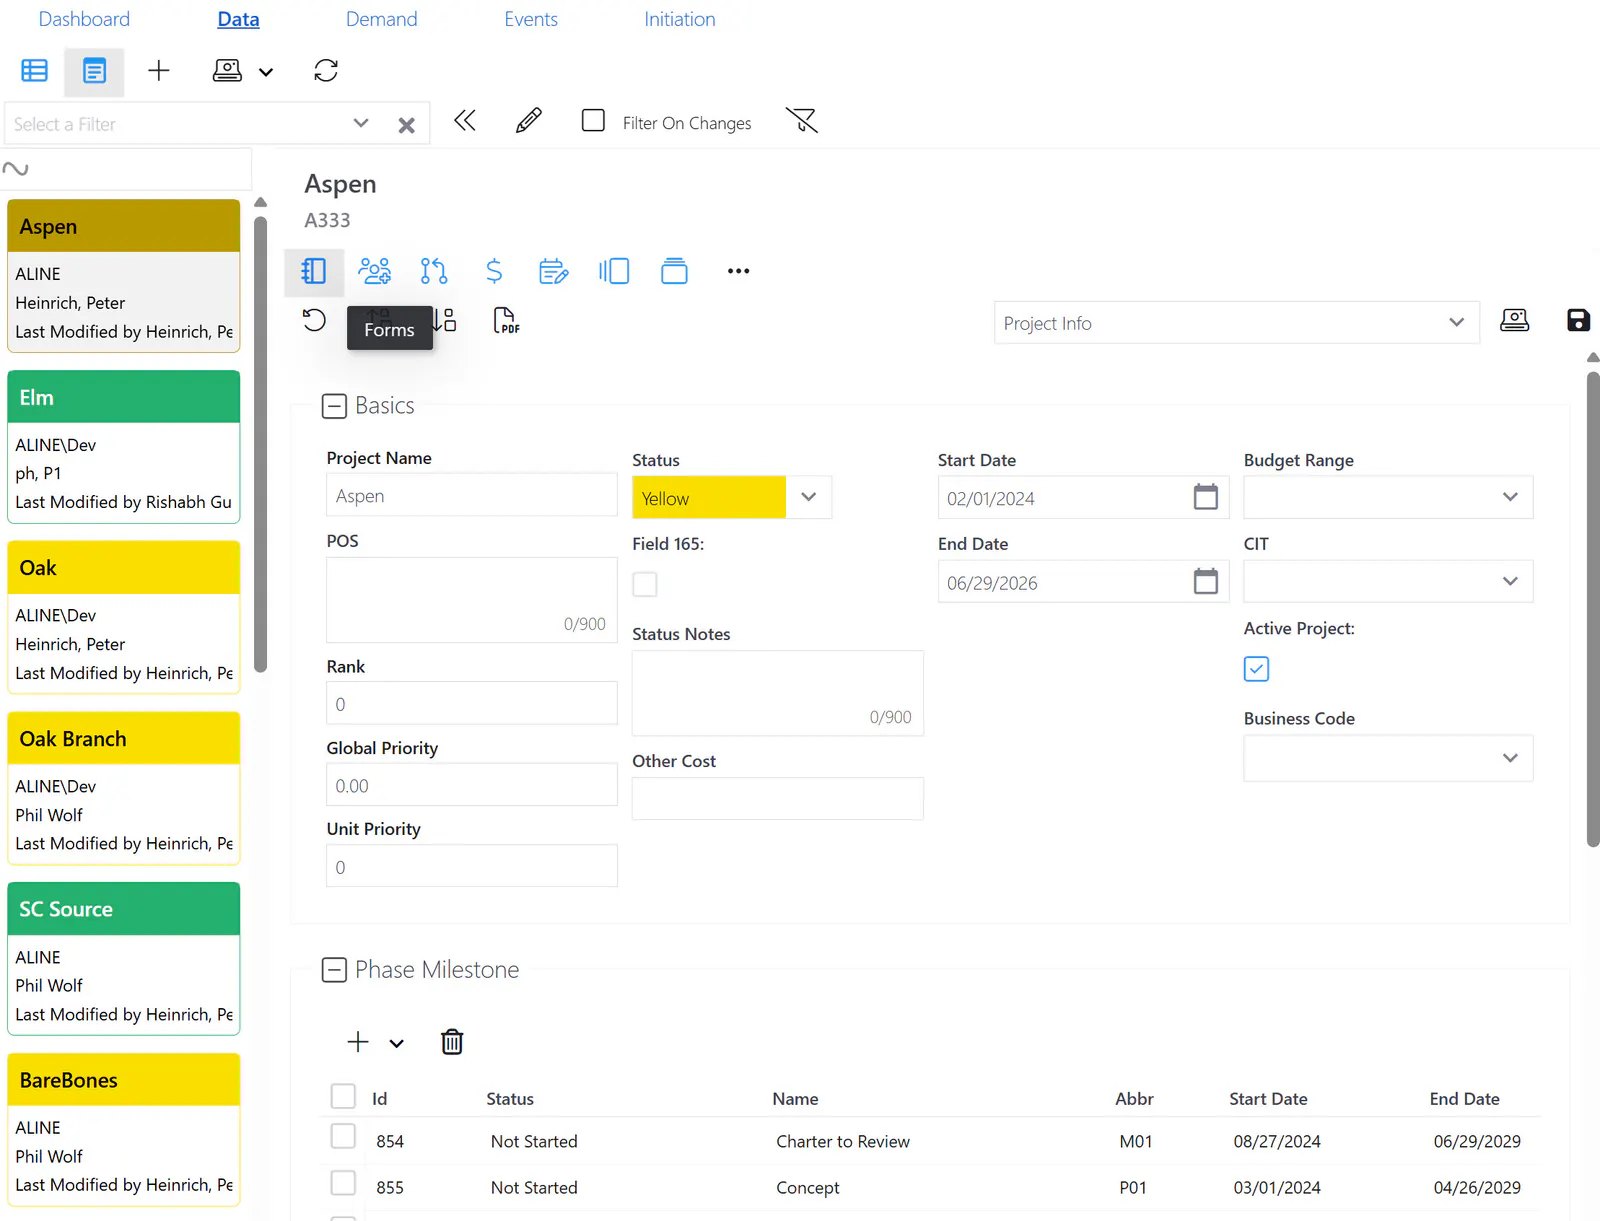The image size is (1600, 1221).
Task: Select milestone row 855 checkbox
Action: pyautogui.click(x=343, y=1183)
